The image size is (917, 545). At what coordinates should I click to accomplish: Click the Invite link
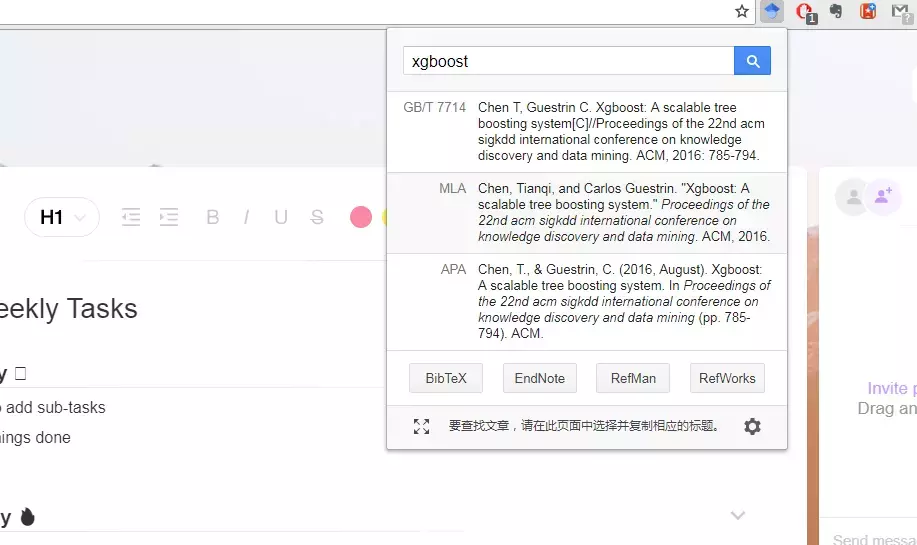891,388
